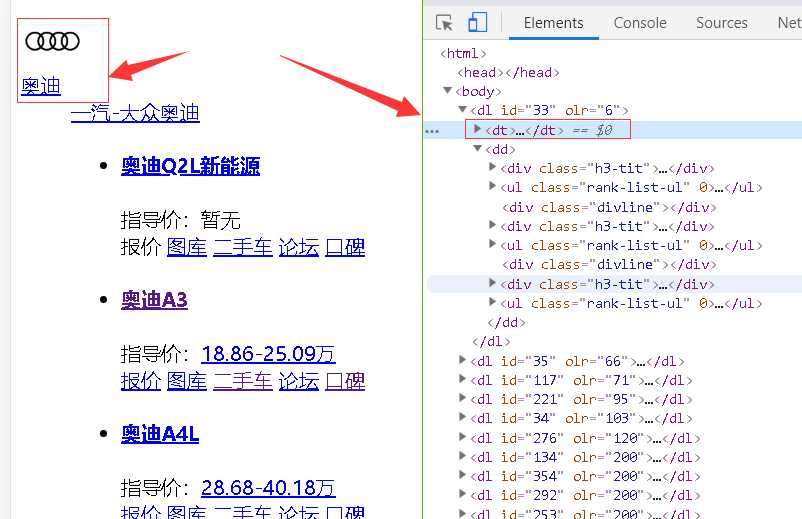Collapse the dl id="33" node

click(x=462, y=109)
